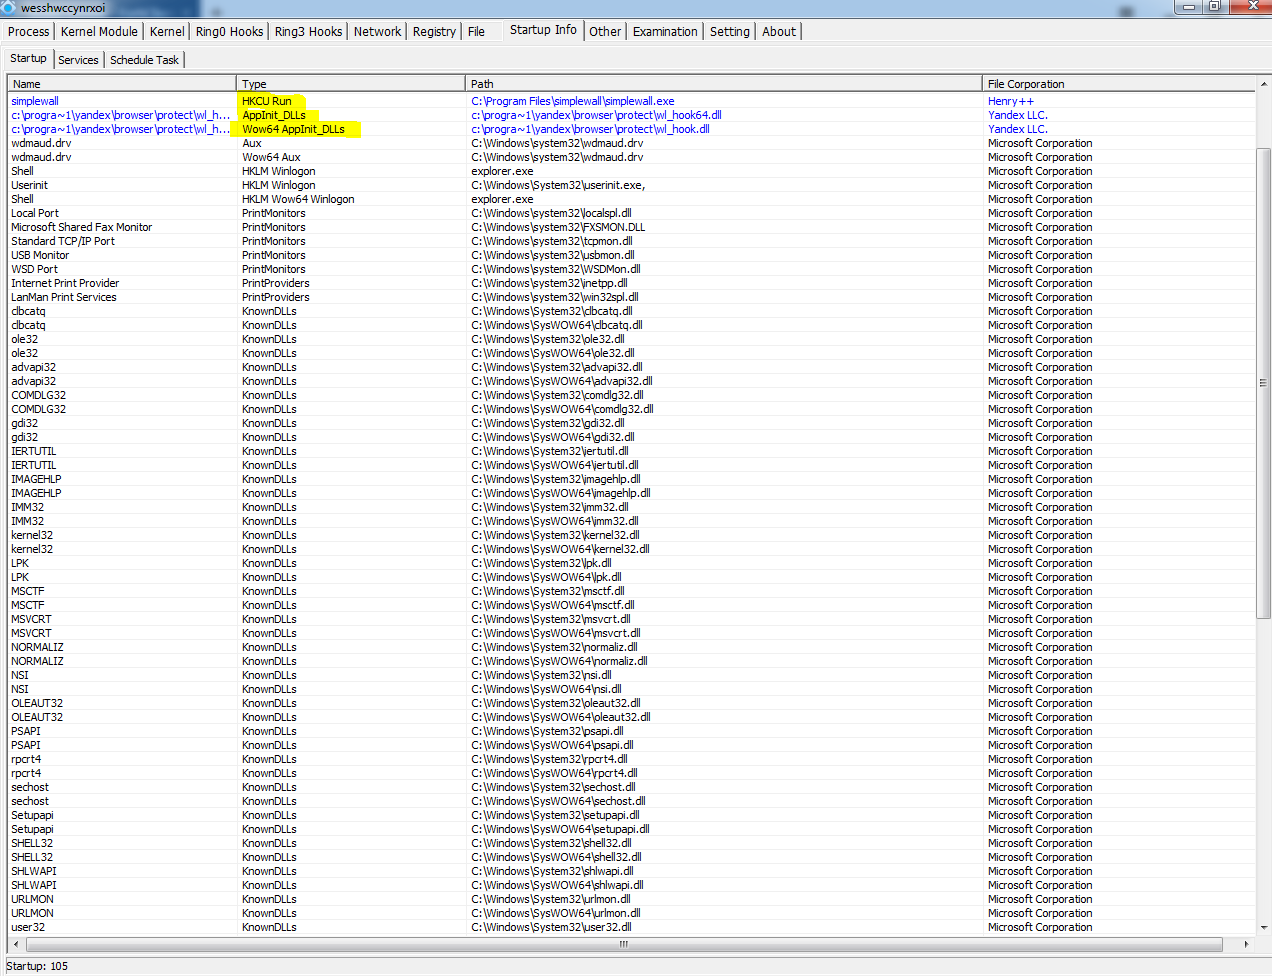
Task: Click the SysWOW64\shell32.dll path cell
Action: tap(556, 857)
